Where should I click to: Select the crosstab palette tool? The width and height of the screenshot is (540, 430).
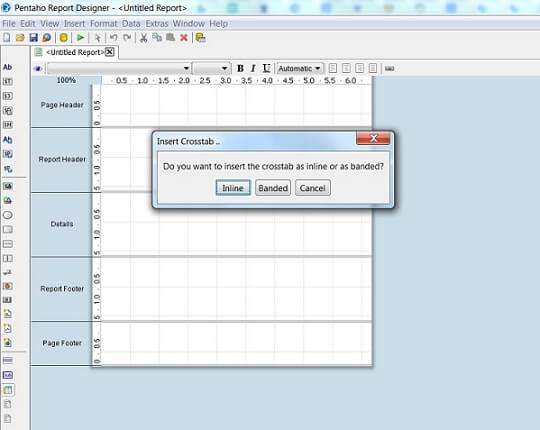coord(8,390)
